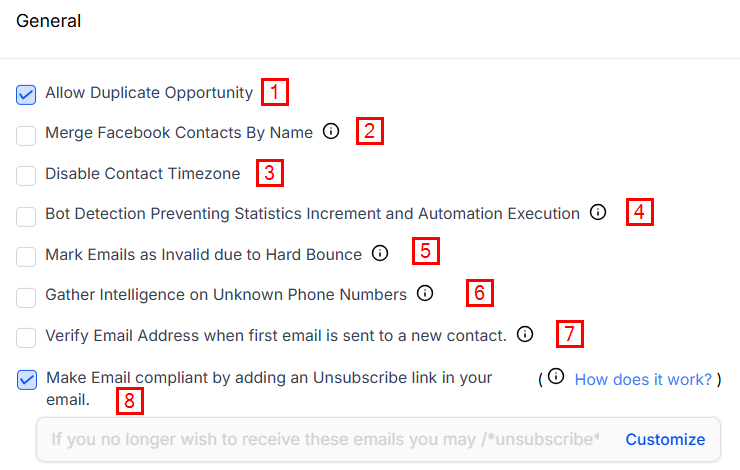740x470 pixels.
Task: Click info icon before How does it work
Action: coord(556,377)
